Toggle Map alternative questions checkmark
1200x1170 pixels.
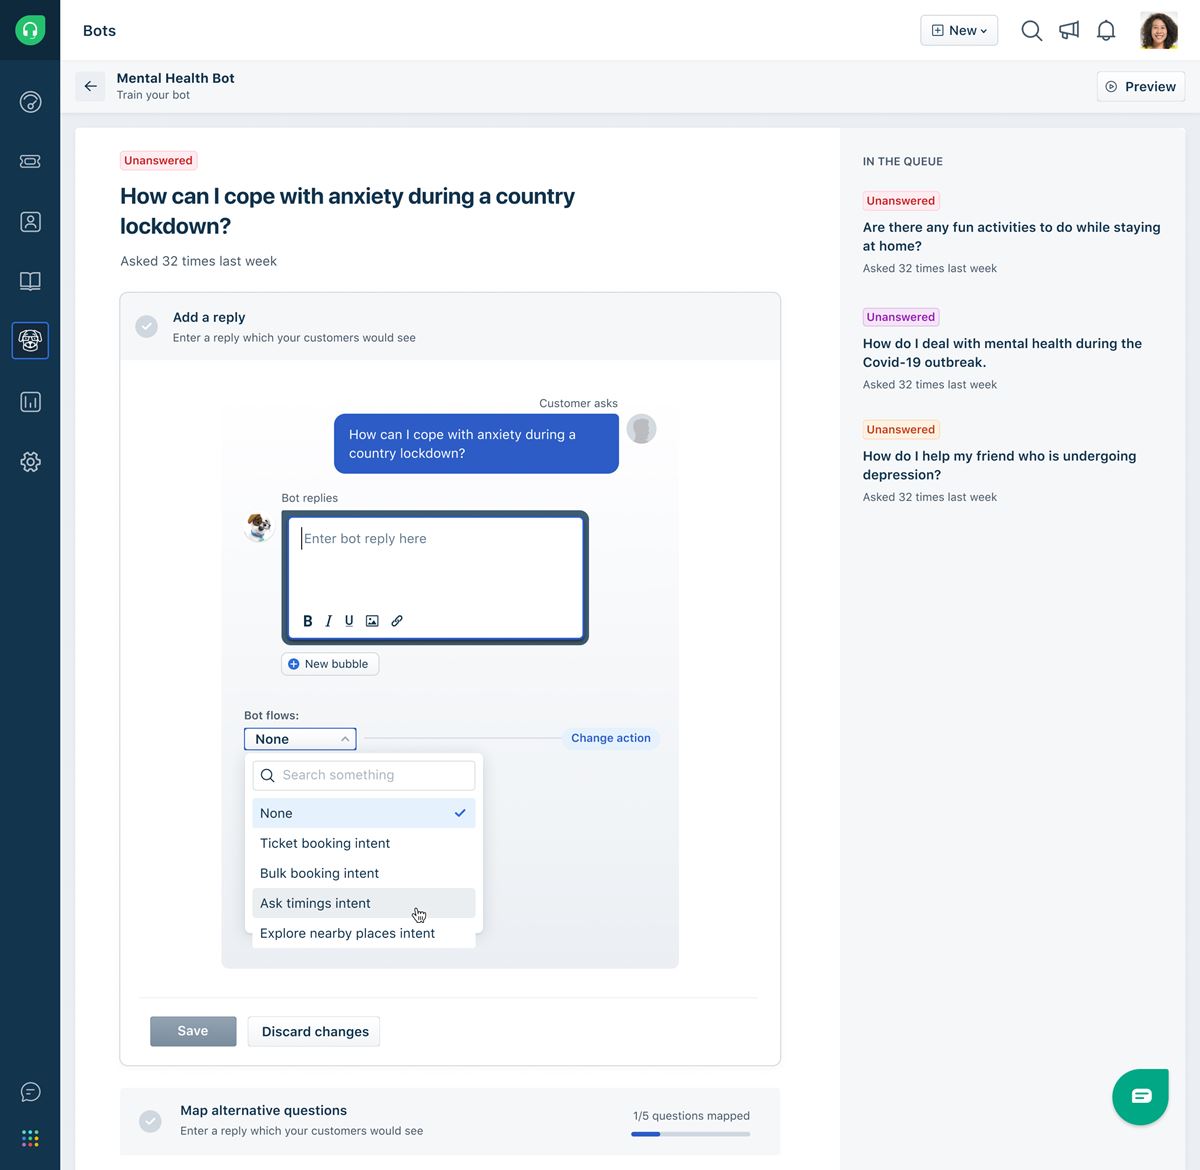150,1121
